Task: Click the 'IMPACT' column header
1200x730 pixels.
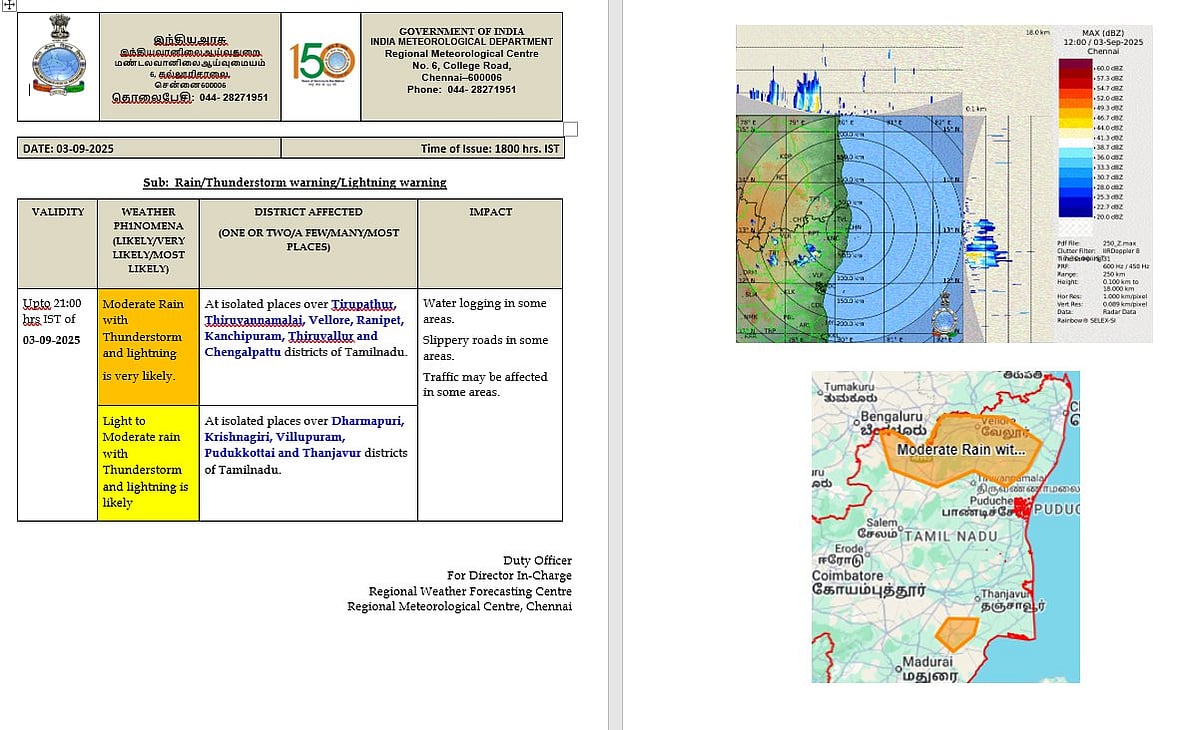Action: tap(490, 212)
